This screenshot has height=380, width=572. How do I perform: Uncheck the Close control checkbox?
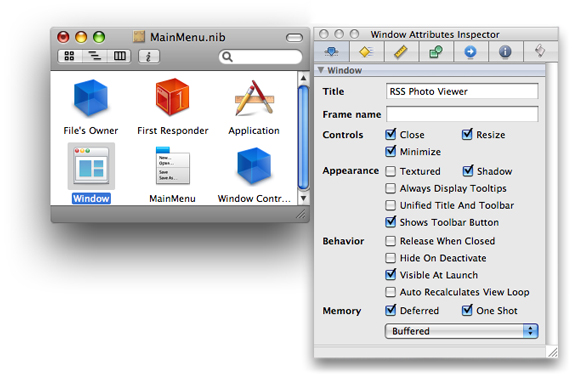pyautogui.click(x=390, y=134)
